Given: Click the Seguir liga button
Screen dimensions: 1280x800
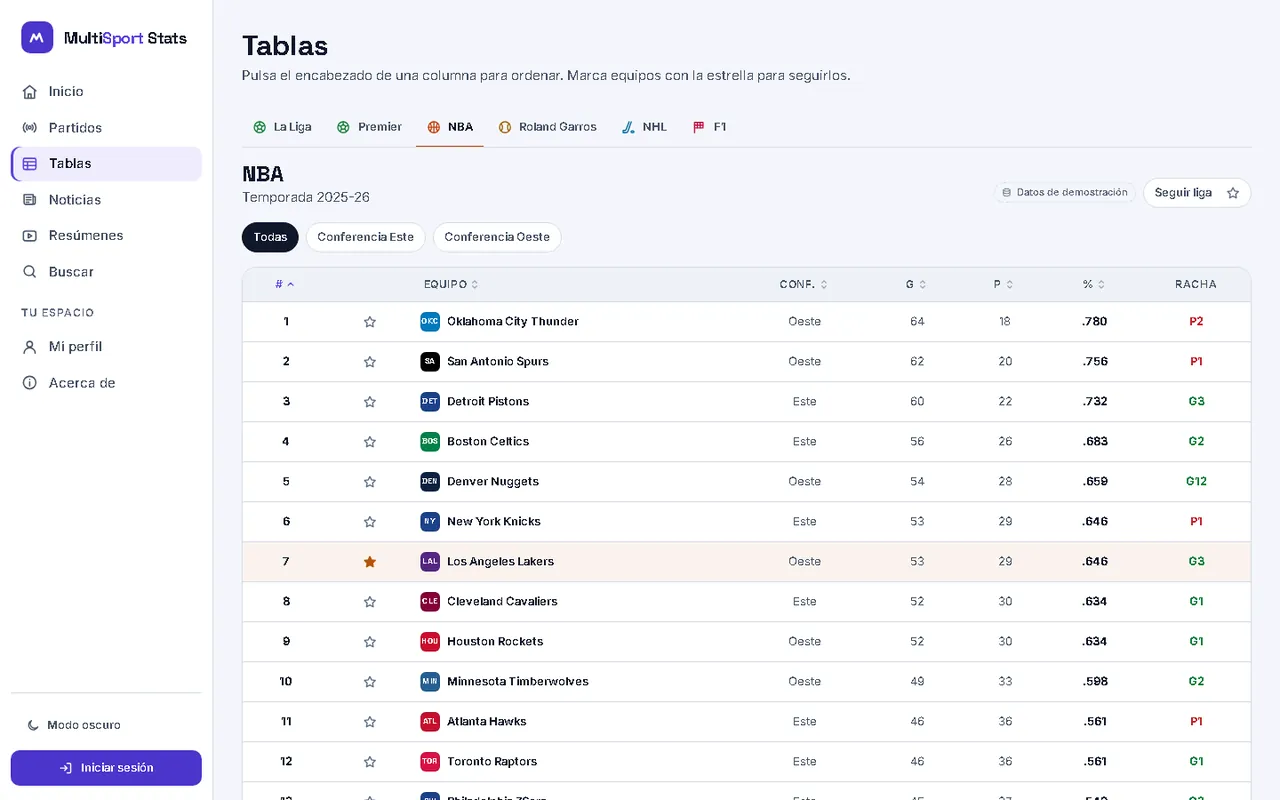Looking at the screenshot, I should pyautogui.click(x=1197, y=192).
